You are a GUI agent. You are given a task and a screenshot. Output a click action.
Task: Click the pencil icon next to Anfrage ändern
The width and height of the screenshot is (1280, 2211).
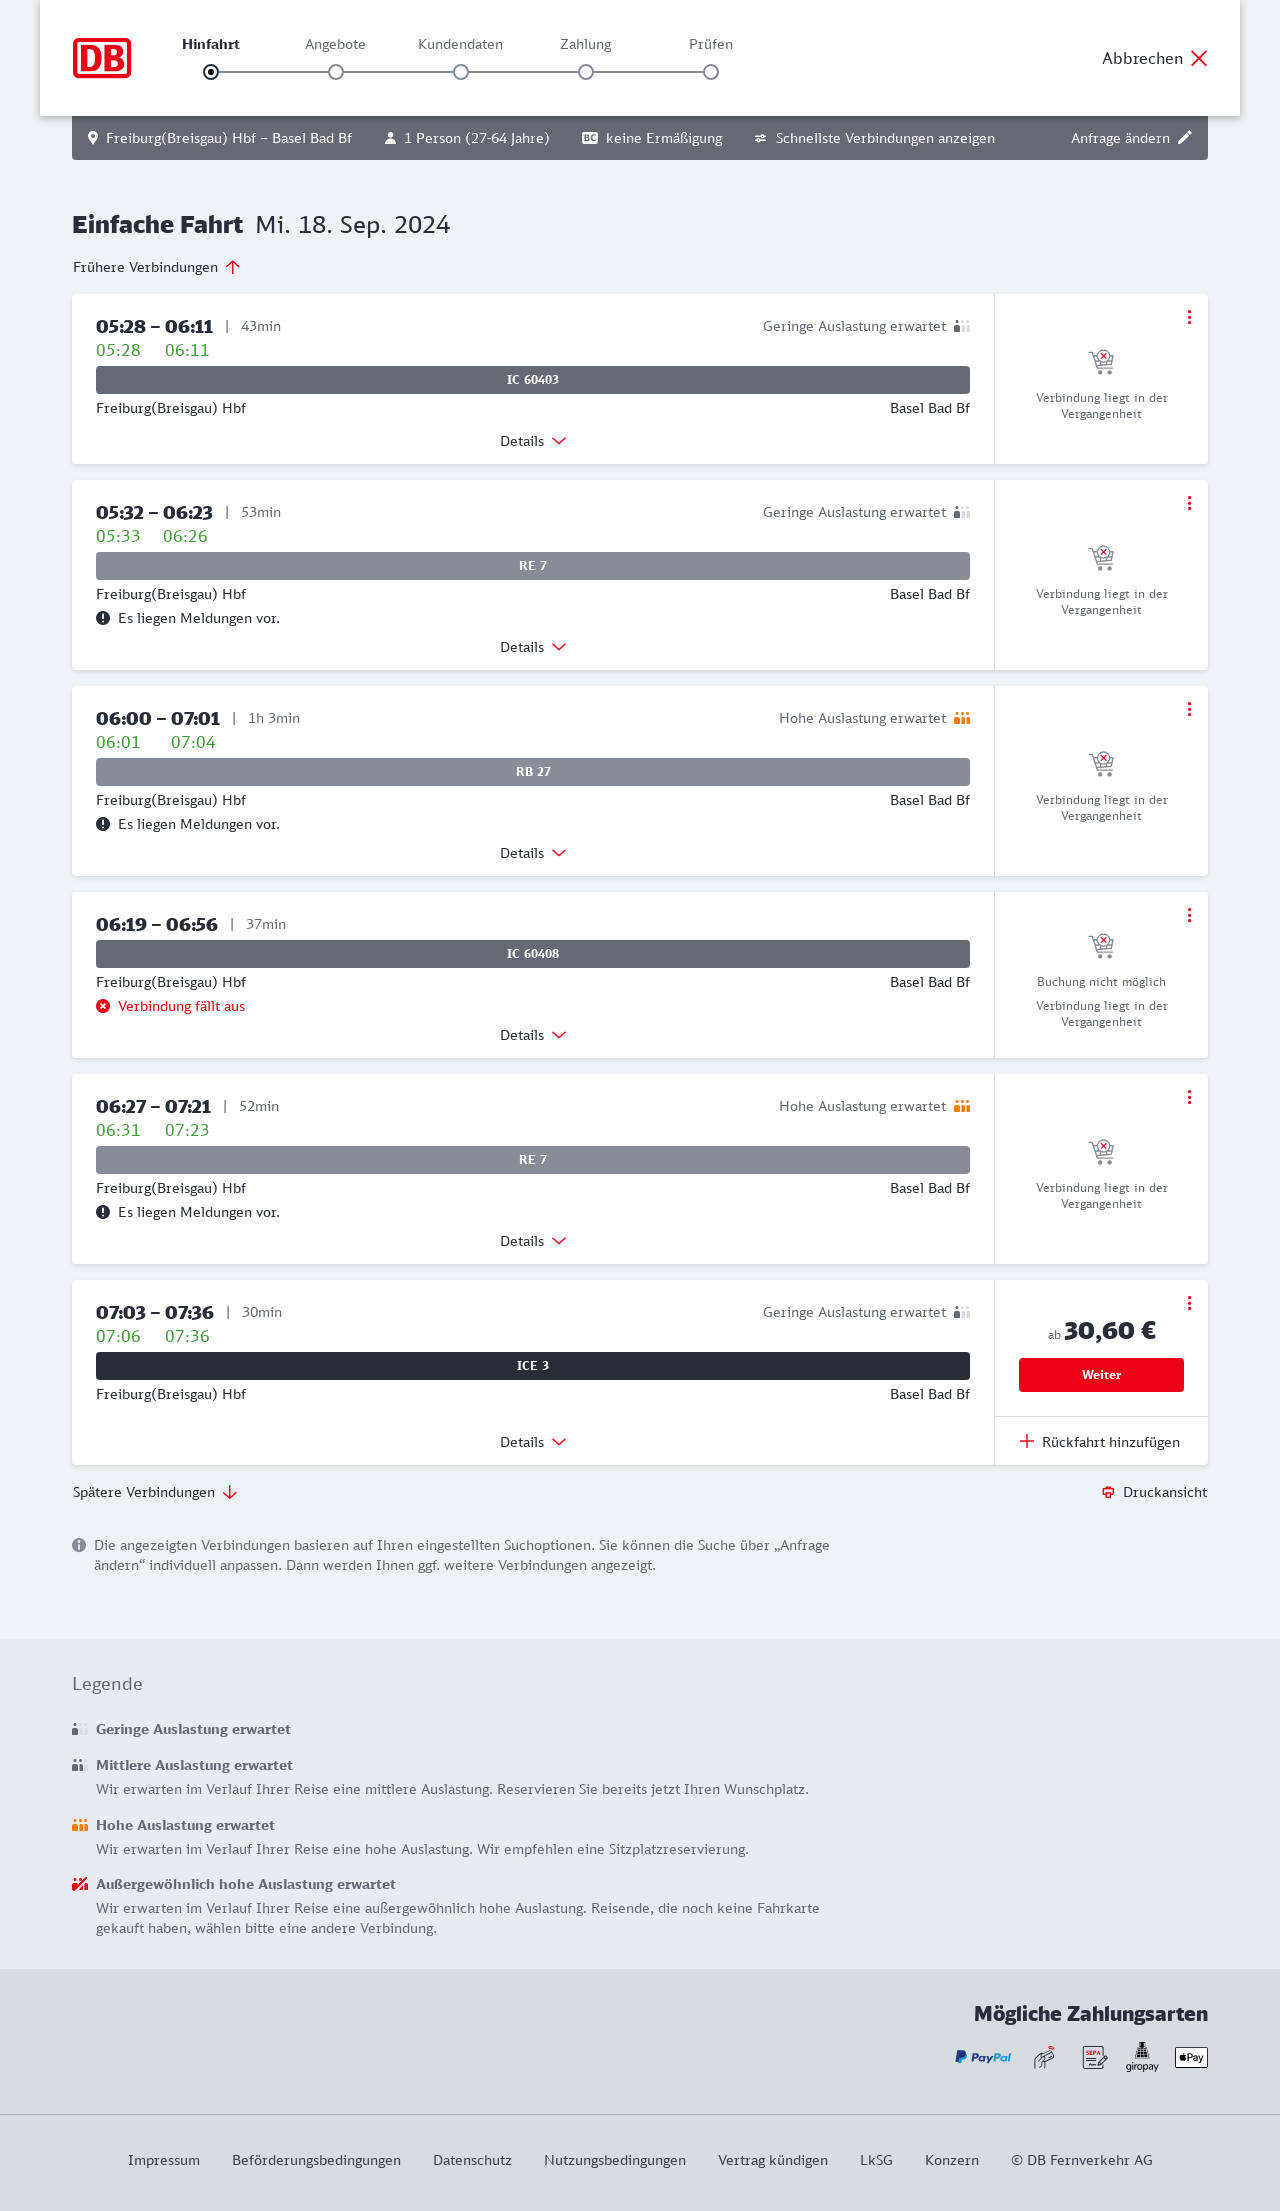point(1185,138)
